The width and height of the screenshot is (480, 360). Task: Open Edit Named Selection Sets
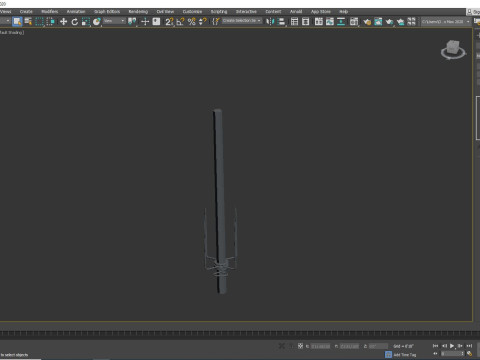coord(216,22)
